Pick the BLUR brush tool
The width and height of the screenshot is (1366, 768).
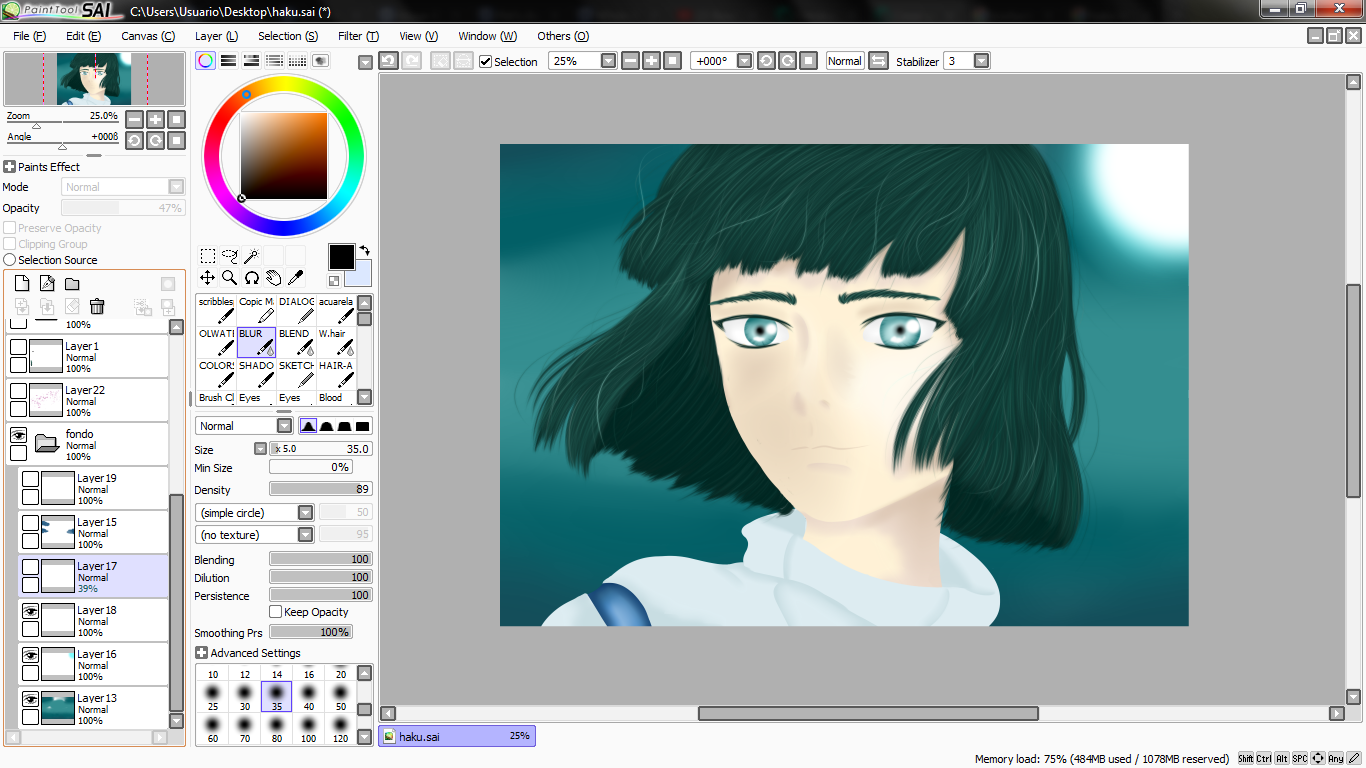[x=257, y=342]
